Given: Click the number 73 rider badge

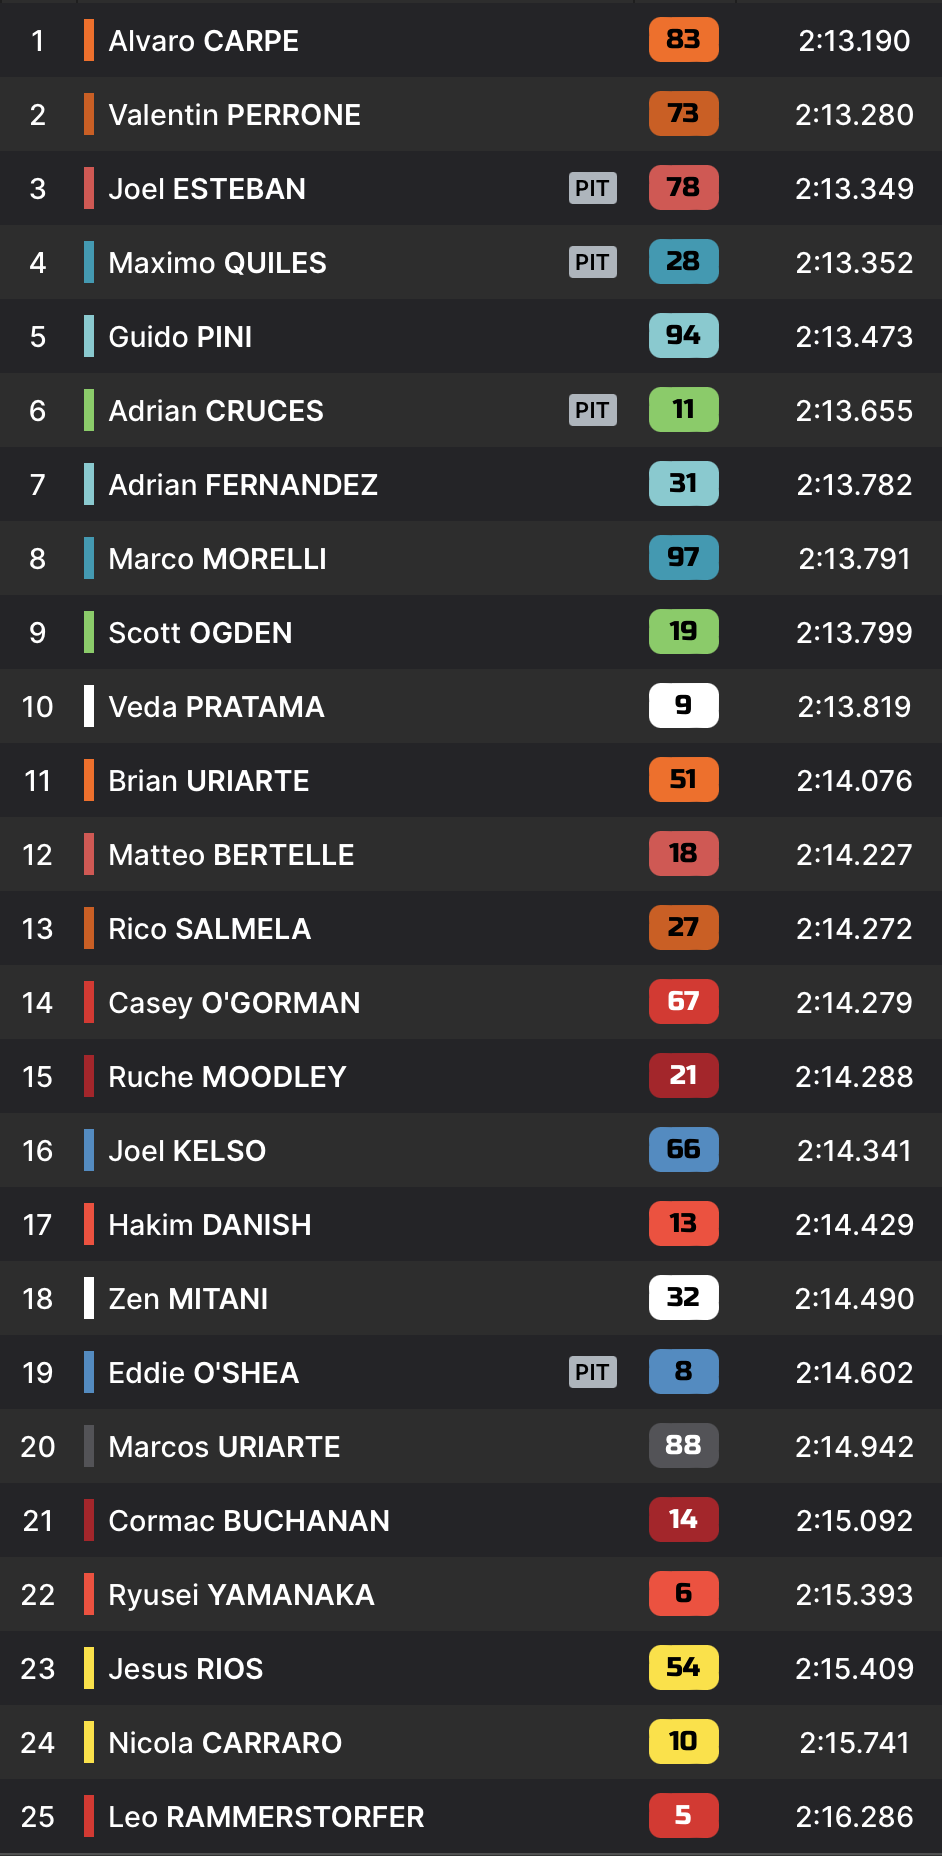Looking at the screenshot, I should click(683, 114).
